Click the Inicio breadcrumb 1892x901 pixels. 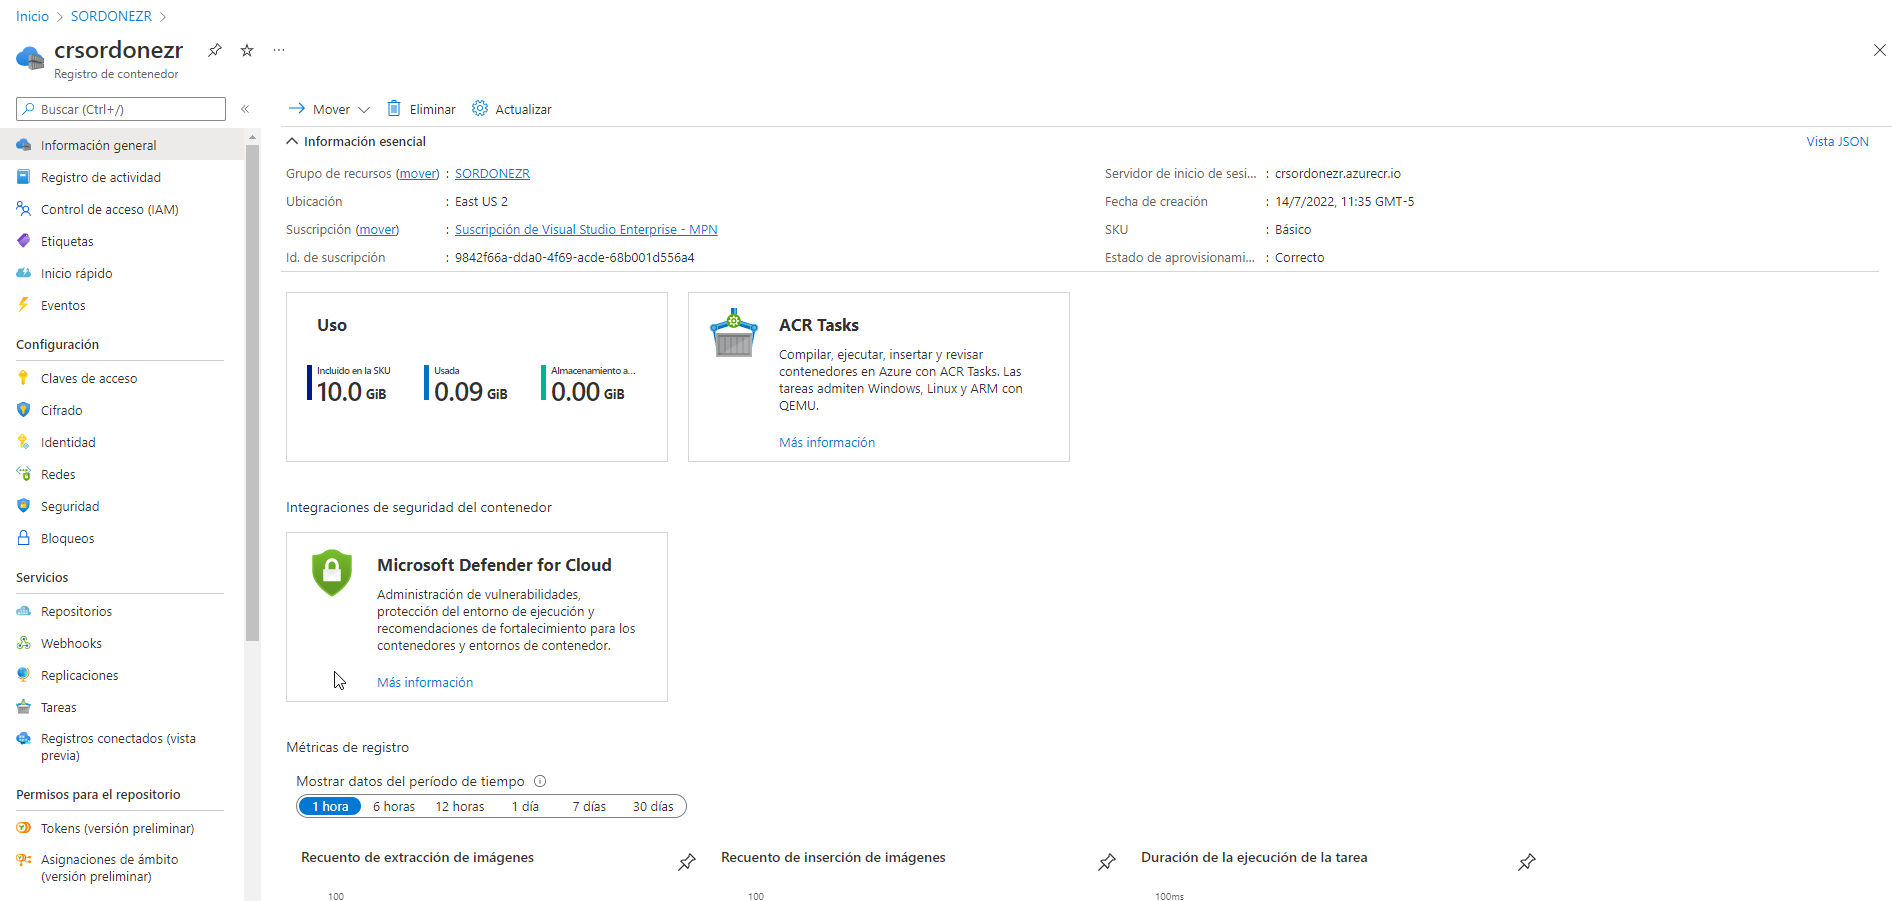[32, 16]
